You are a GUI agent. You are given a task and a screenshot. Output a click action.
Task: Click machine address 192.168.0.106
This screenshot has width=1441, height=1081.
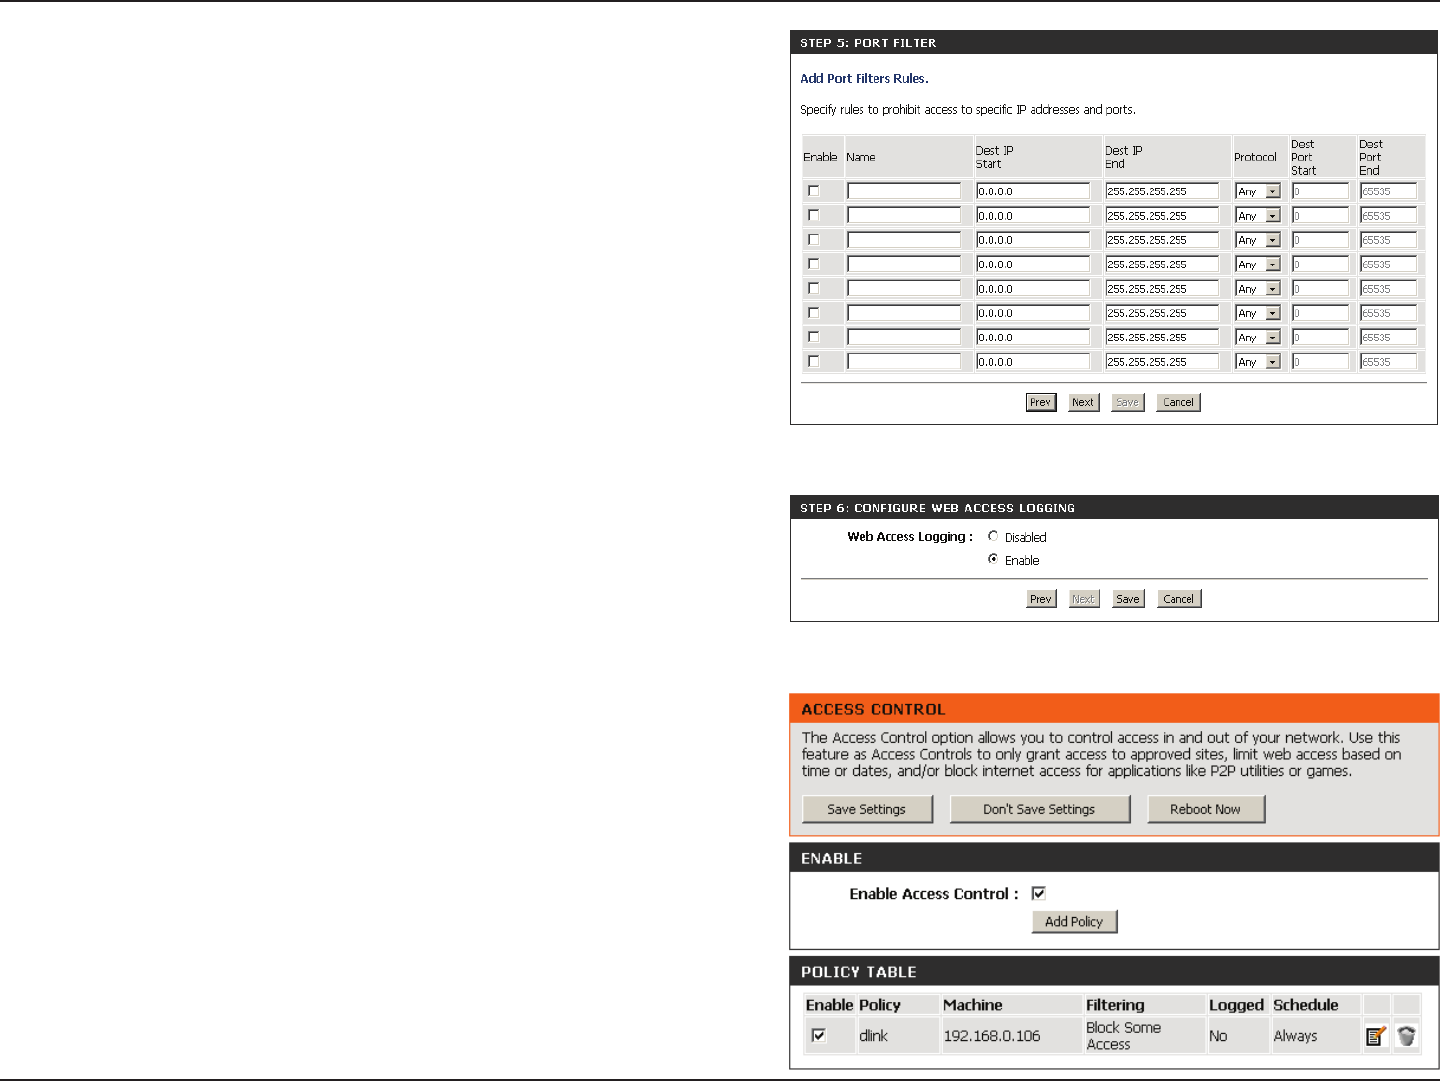pos(992,1036)
